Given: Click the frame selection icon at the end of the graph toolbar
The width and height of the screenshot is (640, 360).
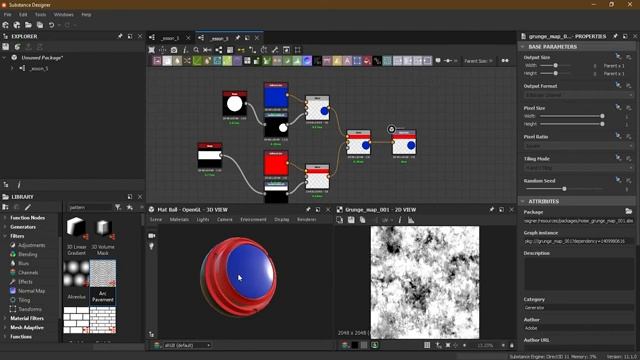Looking at the screenshot, I should tap(298, 50).
